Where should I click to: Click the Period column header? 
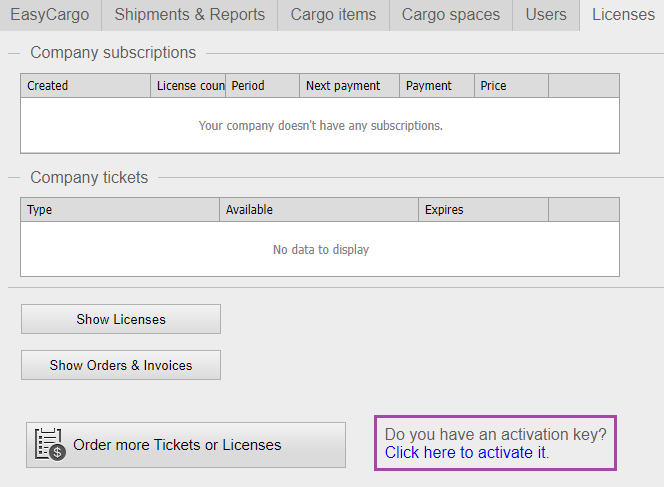click(262, 86)
